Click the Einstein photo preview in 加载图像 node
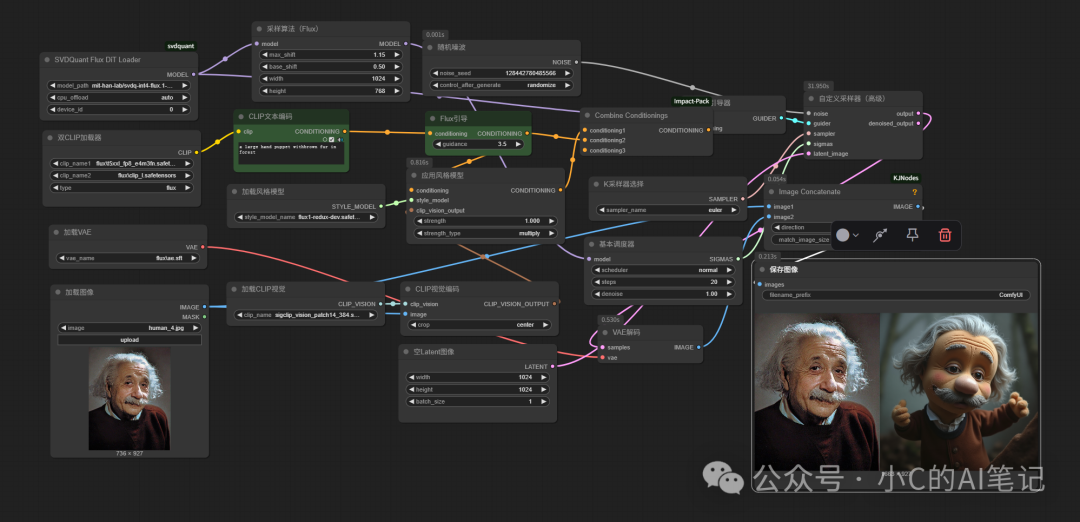This screenshot has width=1080, height=522. click(129, 399)
